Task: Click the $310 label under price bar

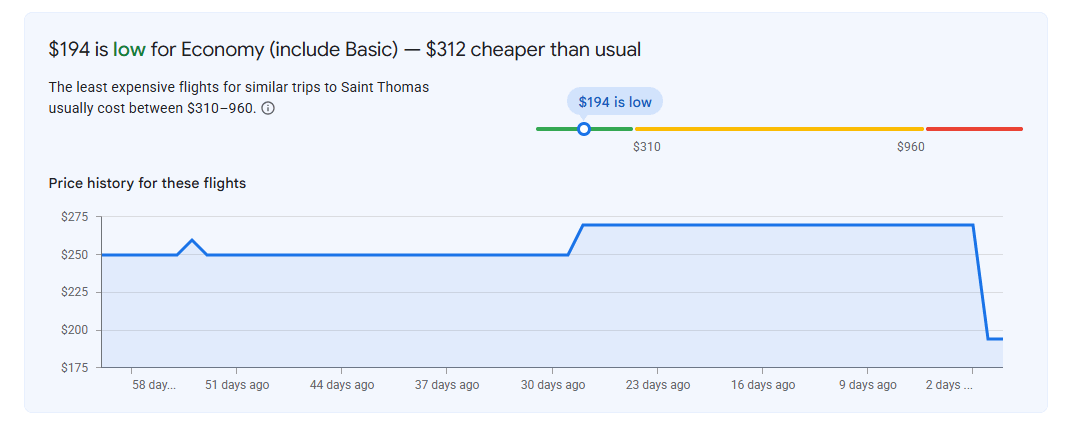Action: point(647,147)
